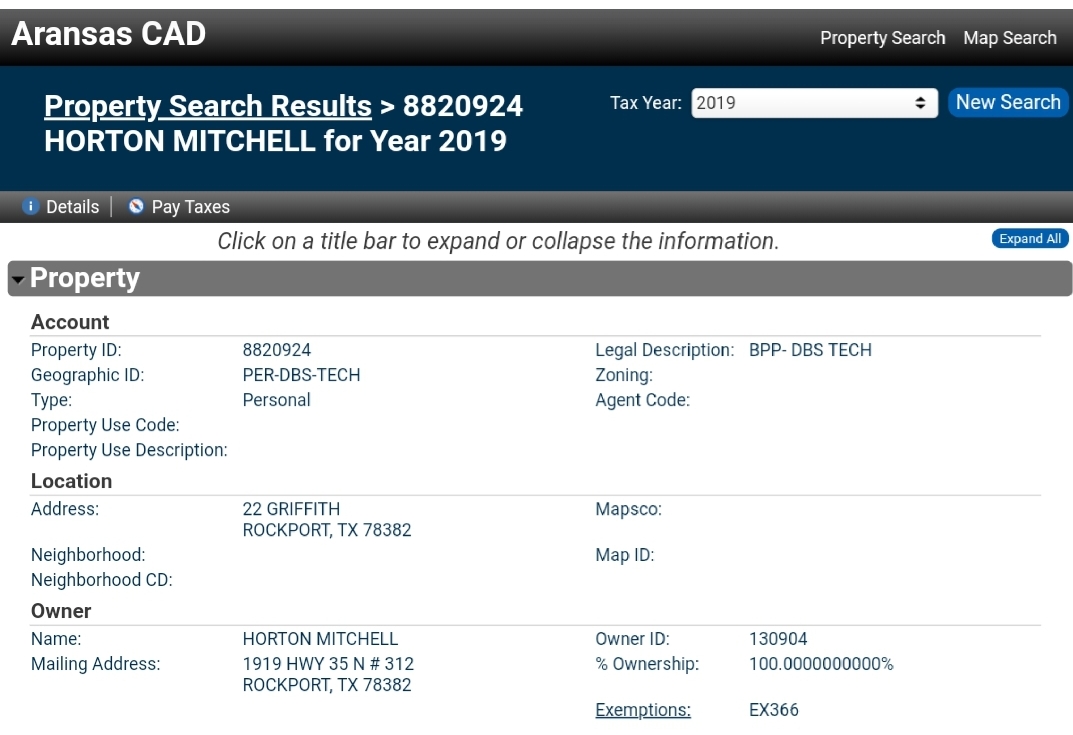The width and height of the screenshot is (1073, 735).
Task: Click the Neighborhood CD label
Action: click(x=101, y=580)
